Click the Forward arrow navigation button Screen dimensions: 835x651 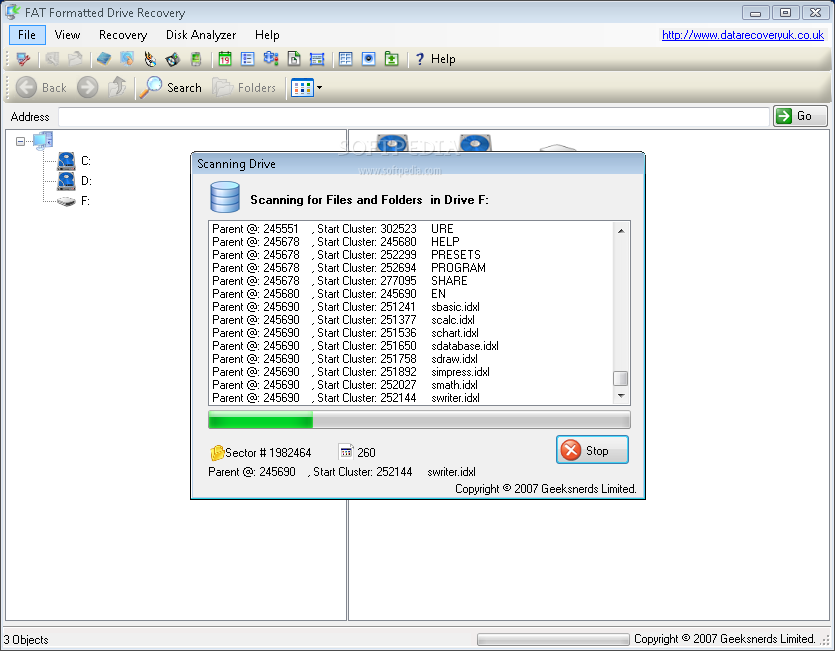[x=87, y=87]
